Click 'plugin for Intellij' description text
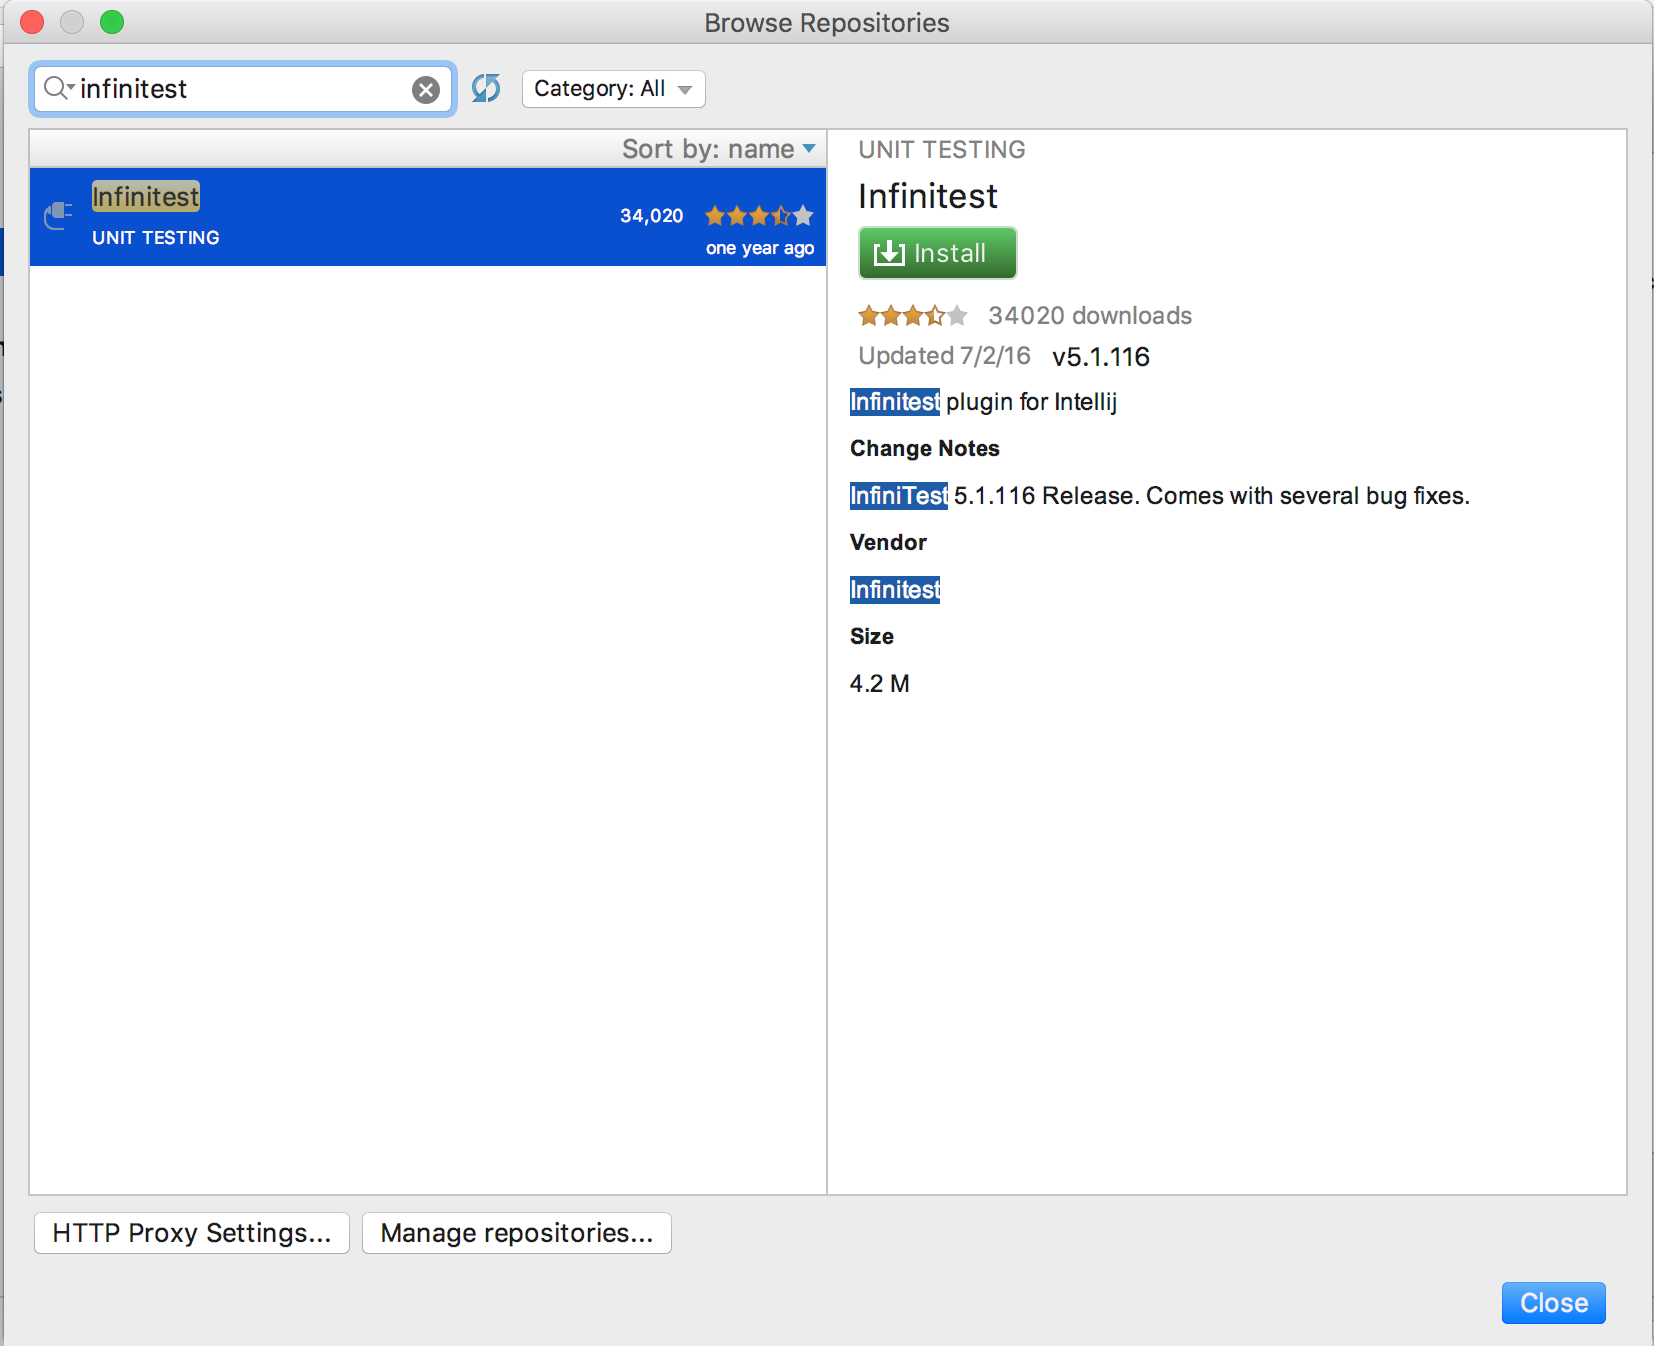The image size is (1654, 1346). (1031, 402)
